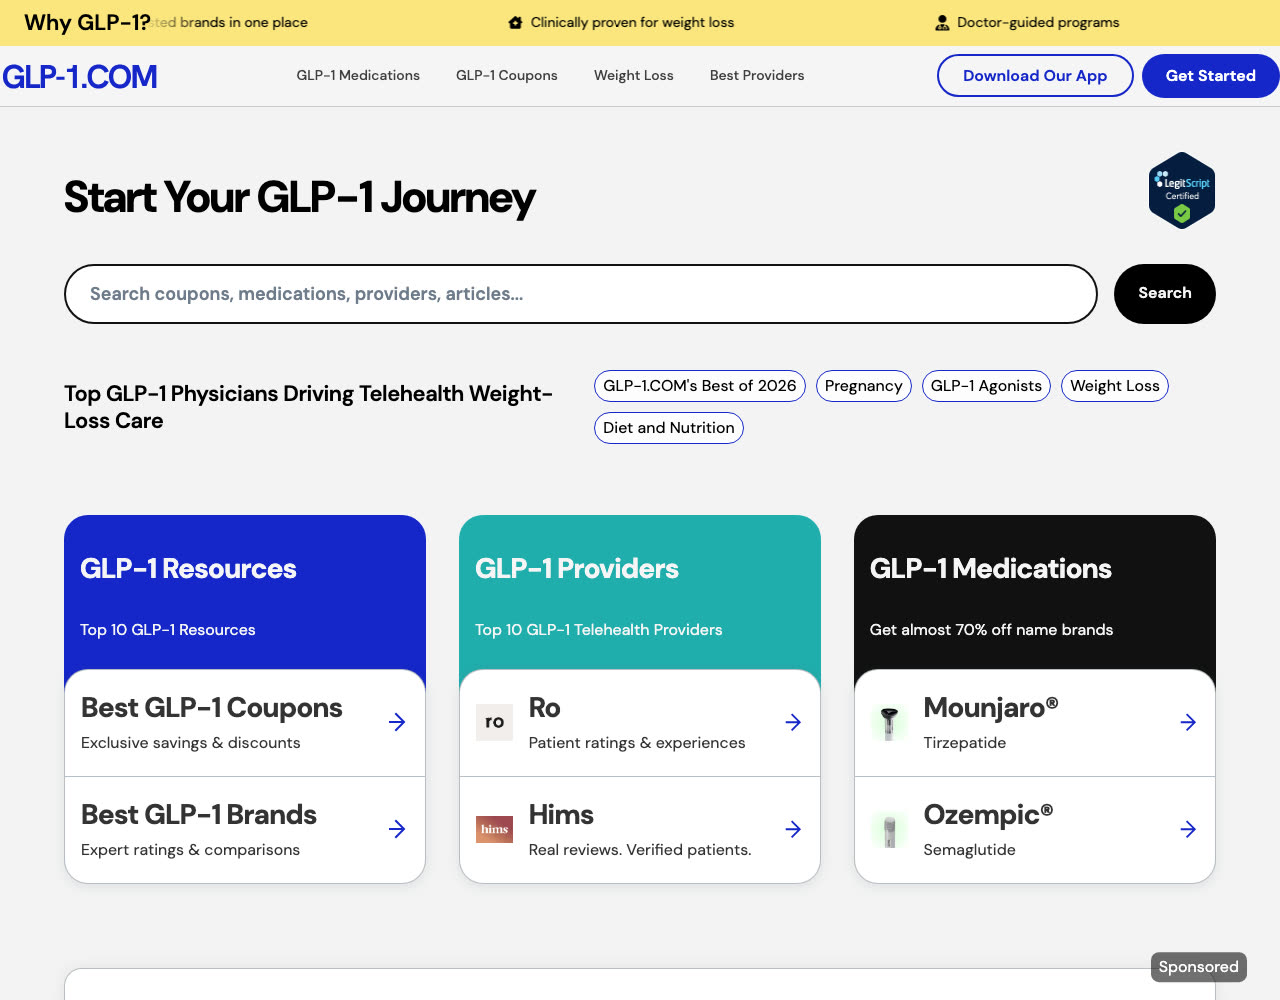Click the Ozempic pen thumbnail
Screen dimensions: 1280x1000
point(889,829)
